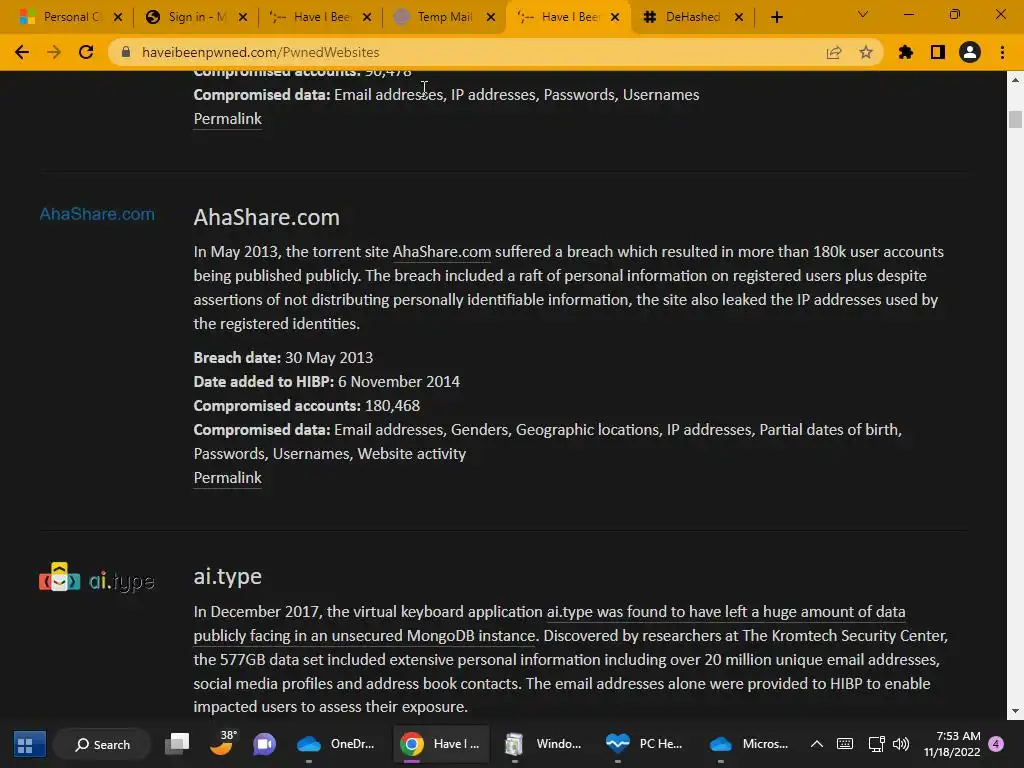Click page scrollbar up arrow
The width and height of the screenshot is (1024, 768).
pyautogui.click(x=1015, y=80)
